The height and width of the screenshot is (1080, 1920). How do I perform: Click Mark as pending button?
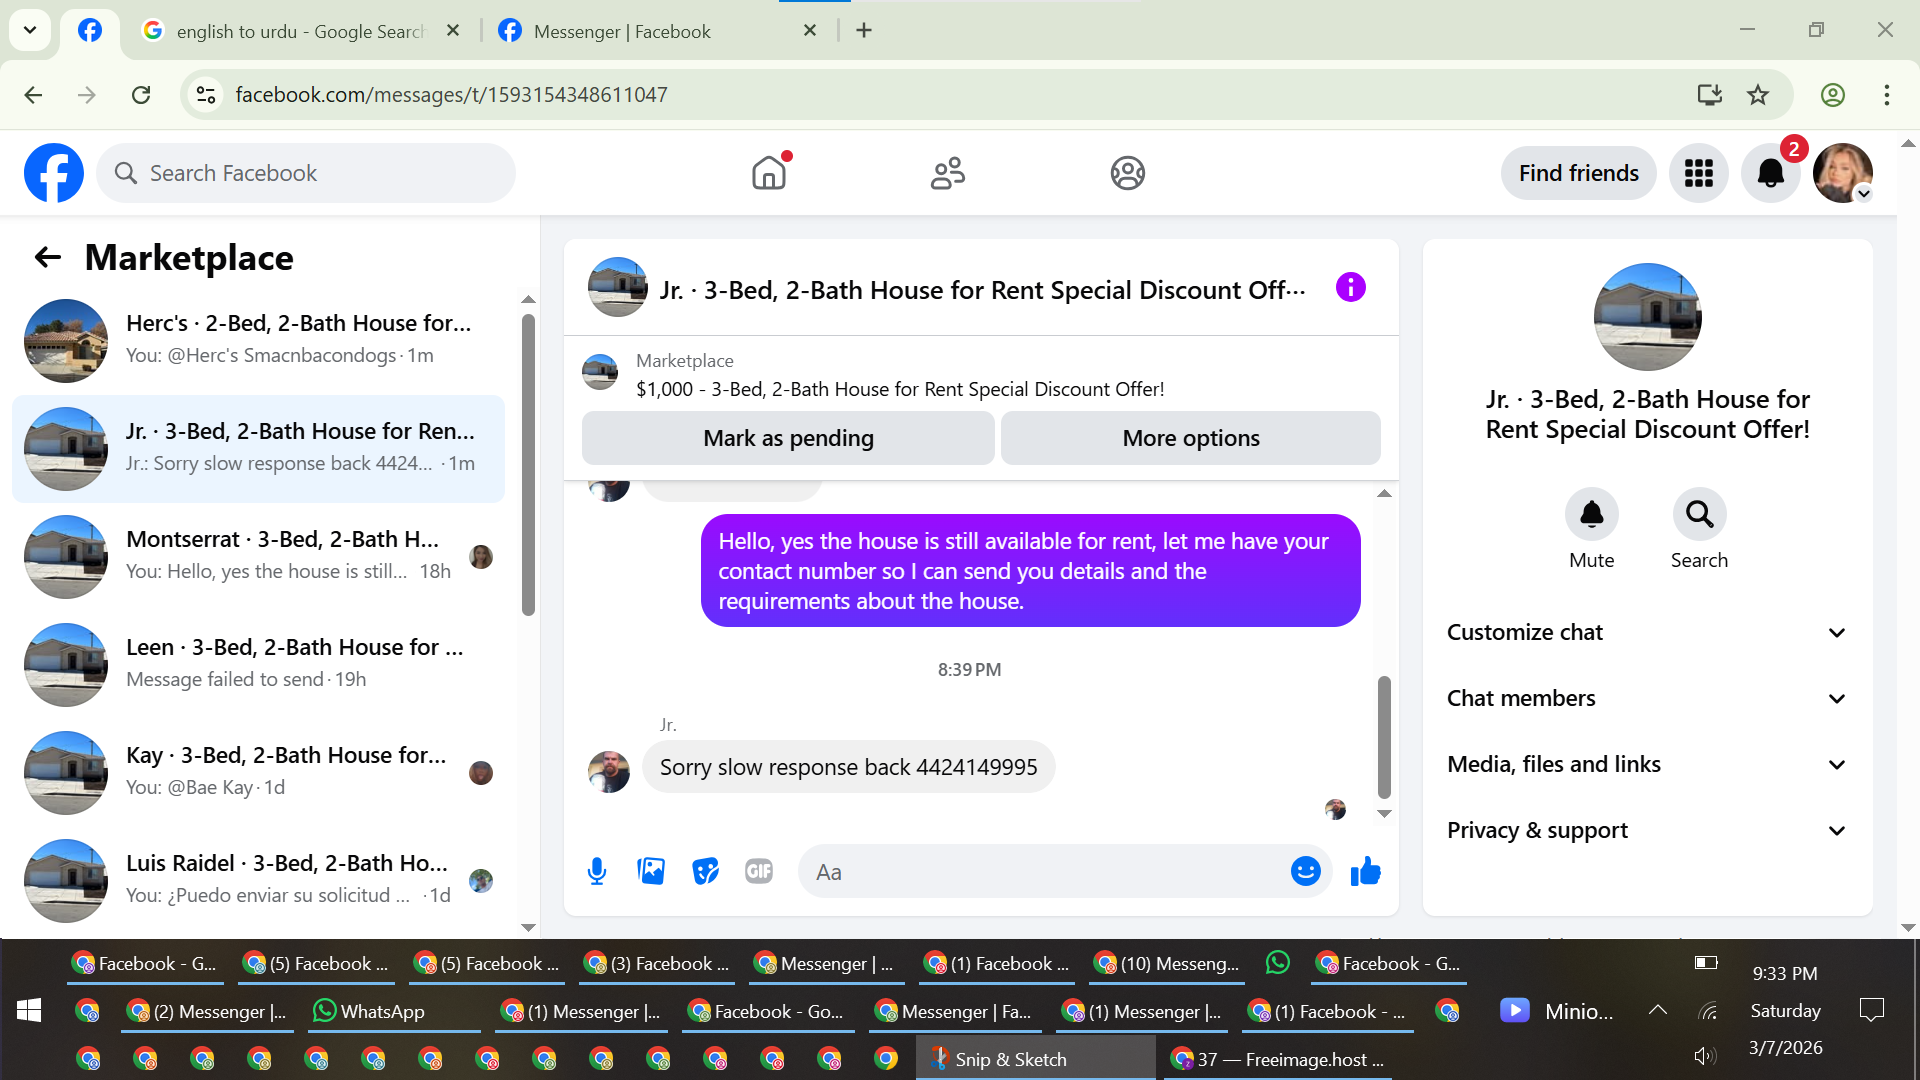[x=788, y=438]
